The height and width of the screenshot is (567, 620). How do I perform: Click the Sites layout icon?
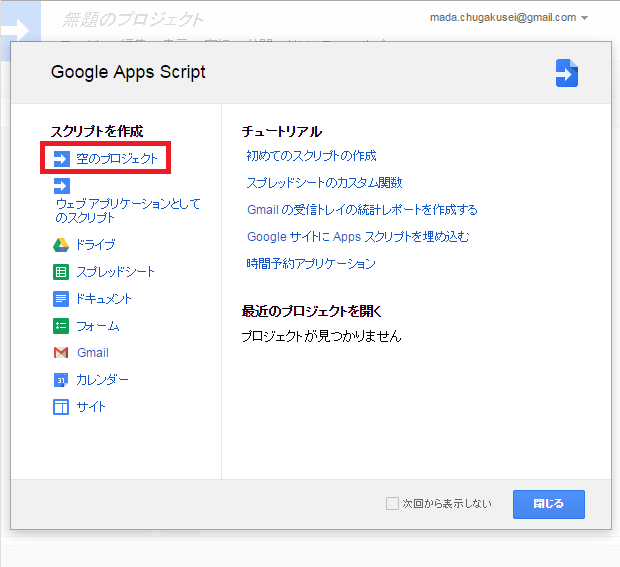[61, 407]
